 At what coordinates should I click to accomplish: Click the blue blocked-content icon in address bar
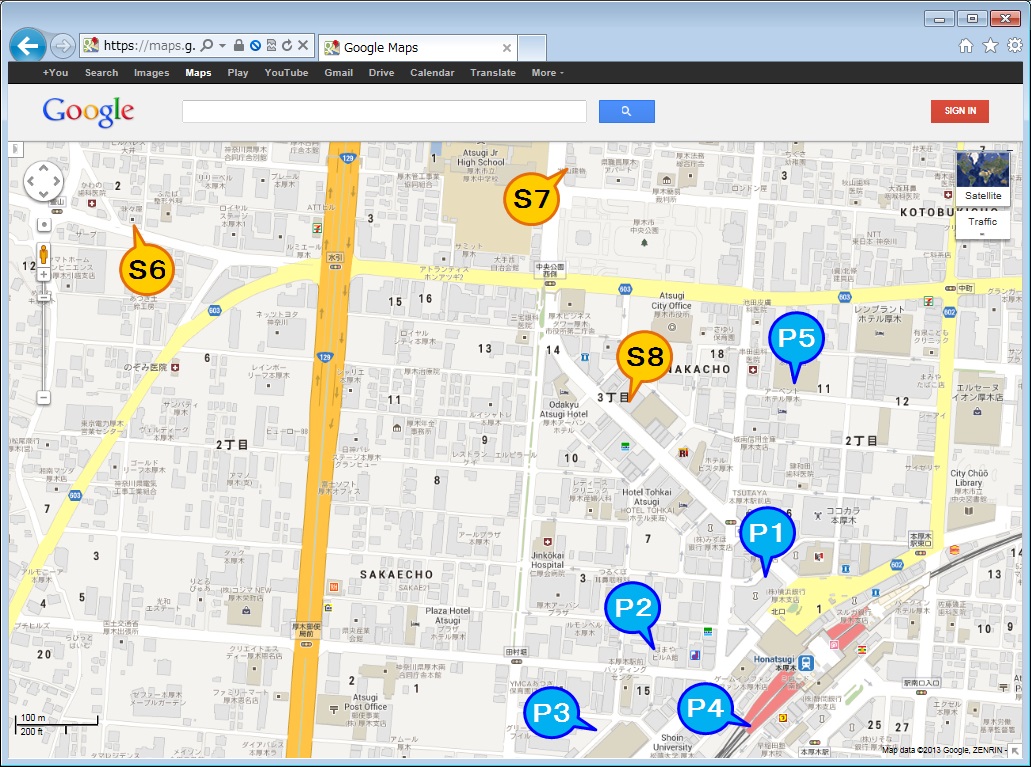coord(255,45)
